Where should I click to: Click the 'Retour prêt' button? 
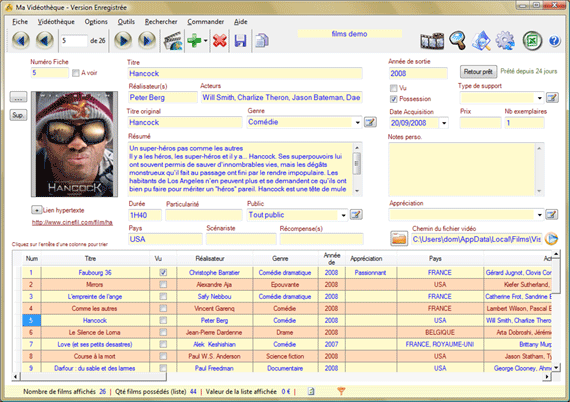click(478, 72)
